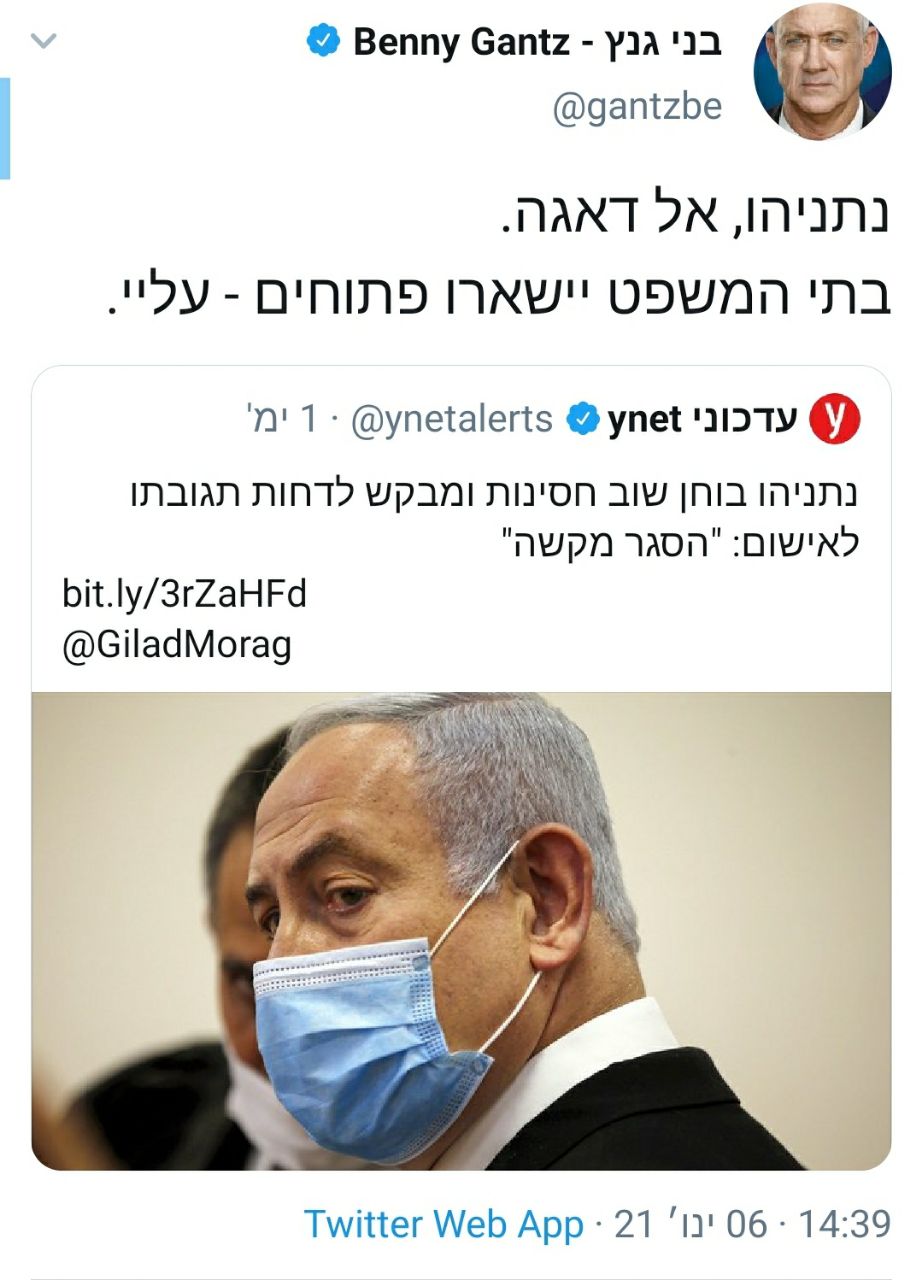Click the quoted tweet's relative timestamp

pyautogui.click(x=277, y=420)
